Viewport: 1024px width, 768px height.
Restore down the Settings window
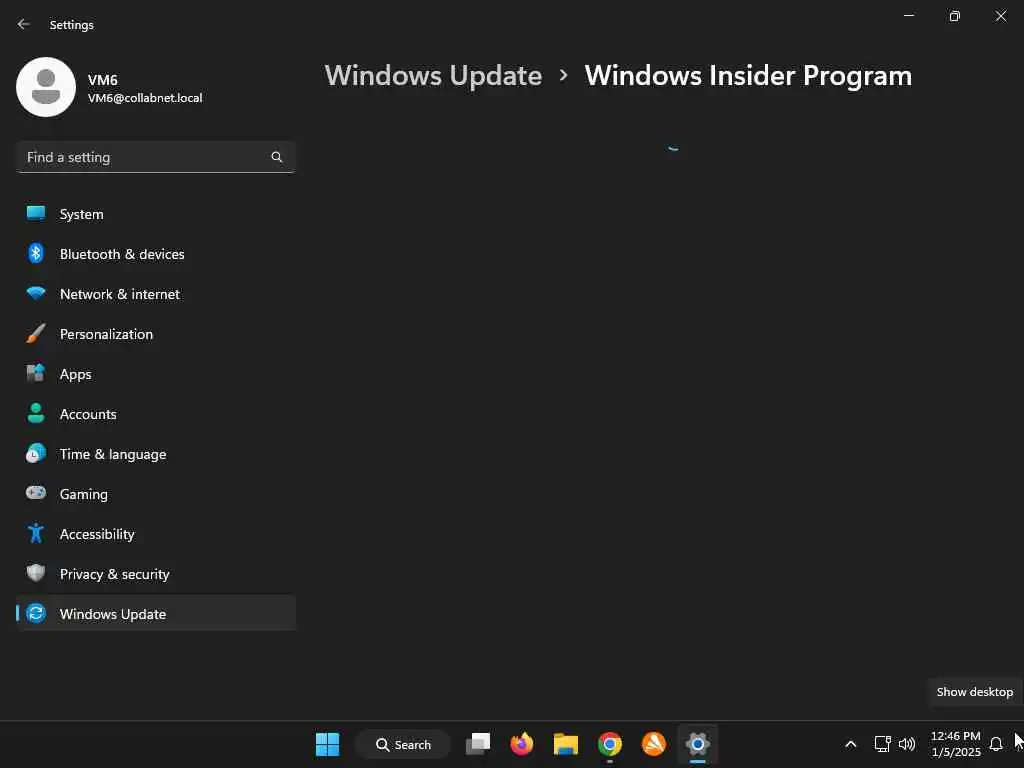click(x=955, y=16)
